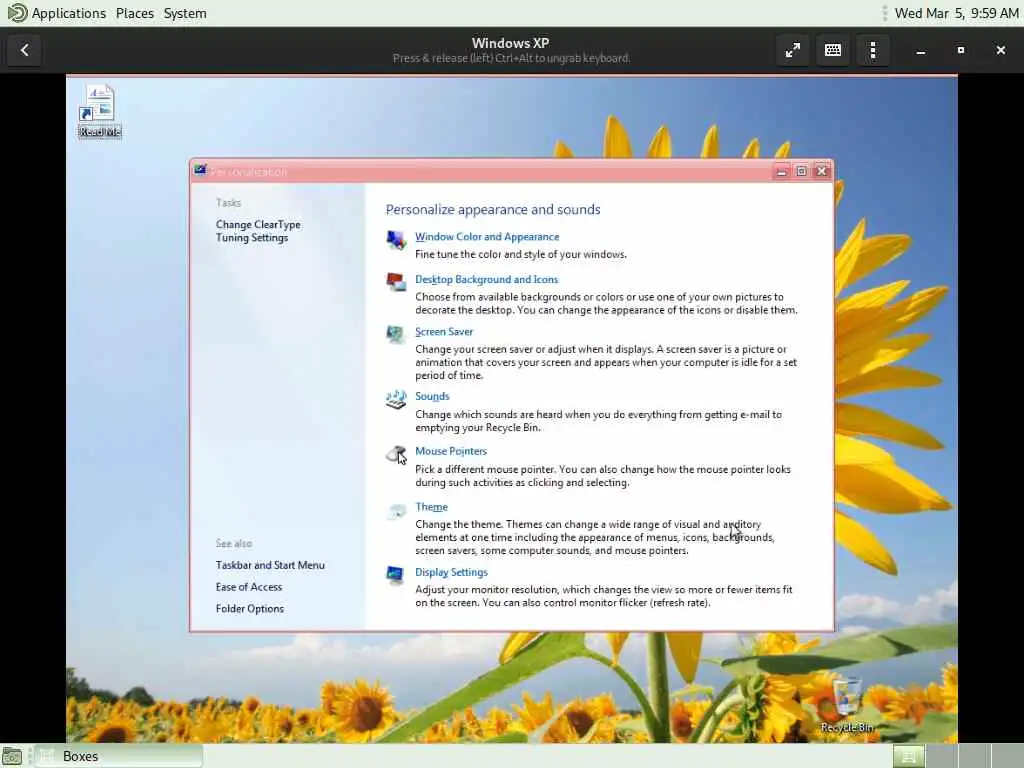The height and width of the screenshot is (768, 1024).
Task: Click Change ClearType Tuning Settings task
Action: tap(258, 231)
